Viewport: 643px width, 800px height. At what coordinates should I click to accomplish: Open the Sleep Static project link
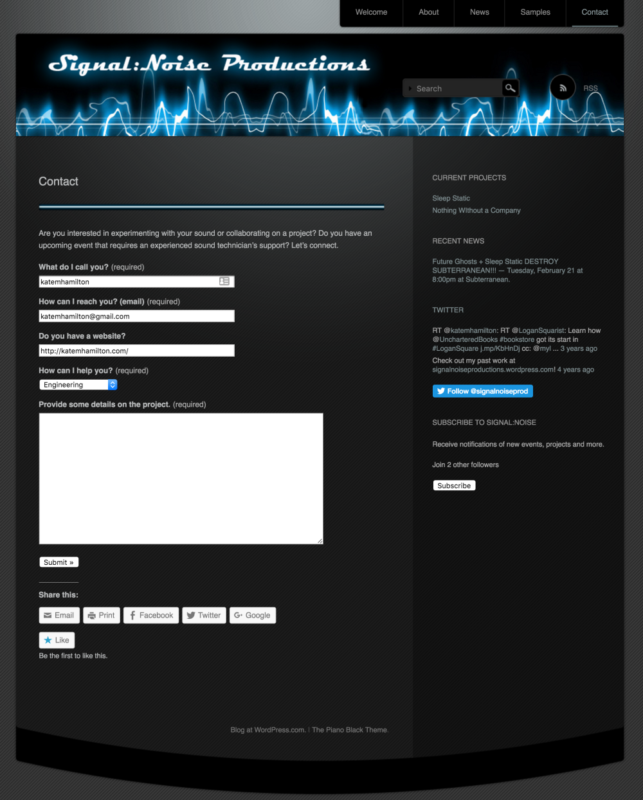(x=451, y=198)
